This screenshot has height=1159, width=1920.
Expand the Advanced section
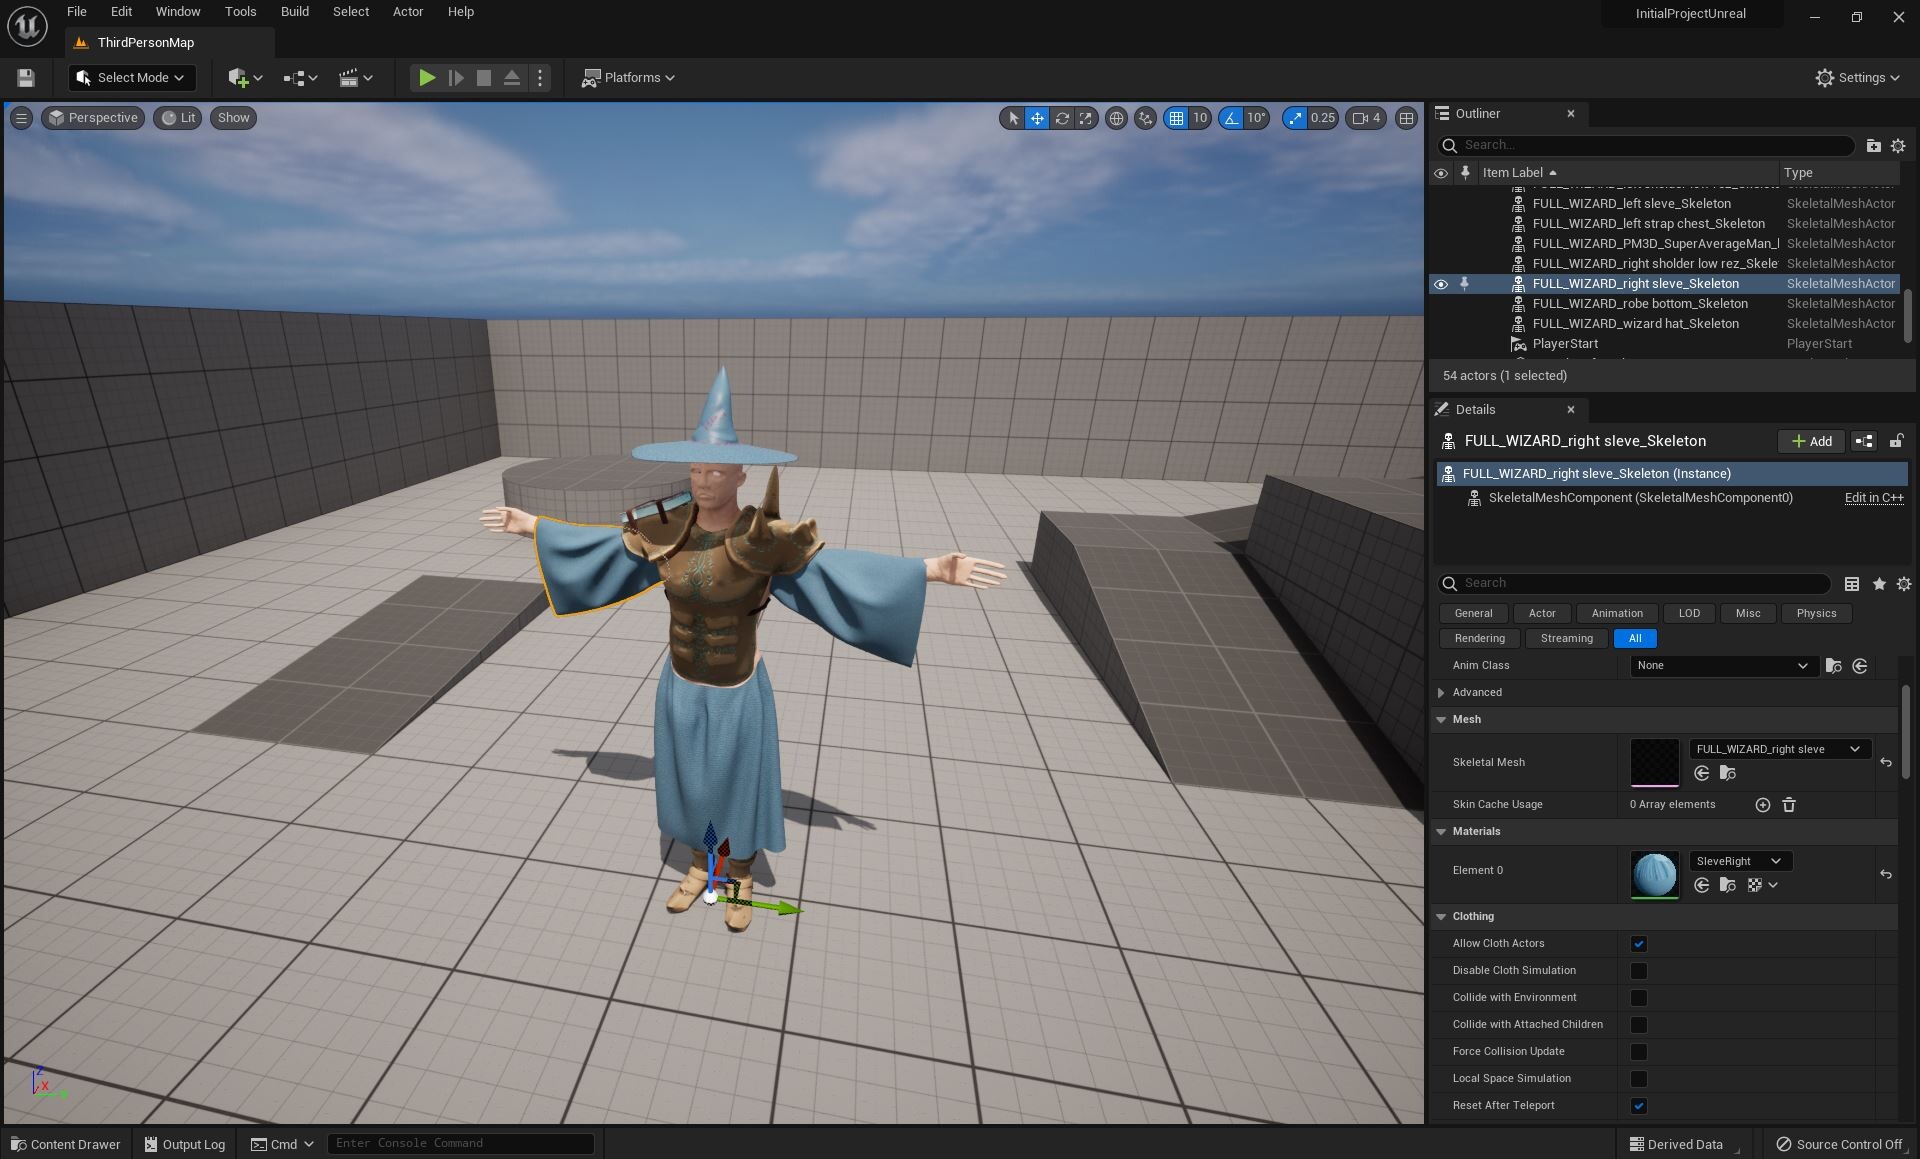tap(1441, 693)
